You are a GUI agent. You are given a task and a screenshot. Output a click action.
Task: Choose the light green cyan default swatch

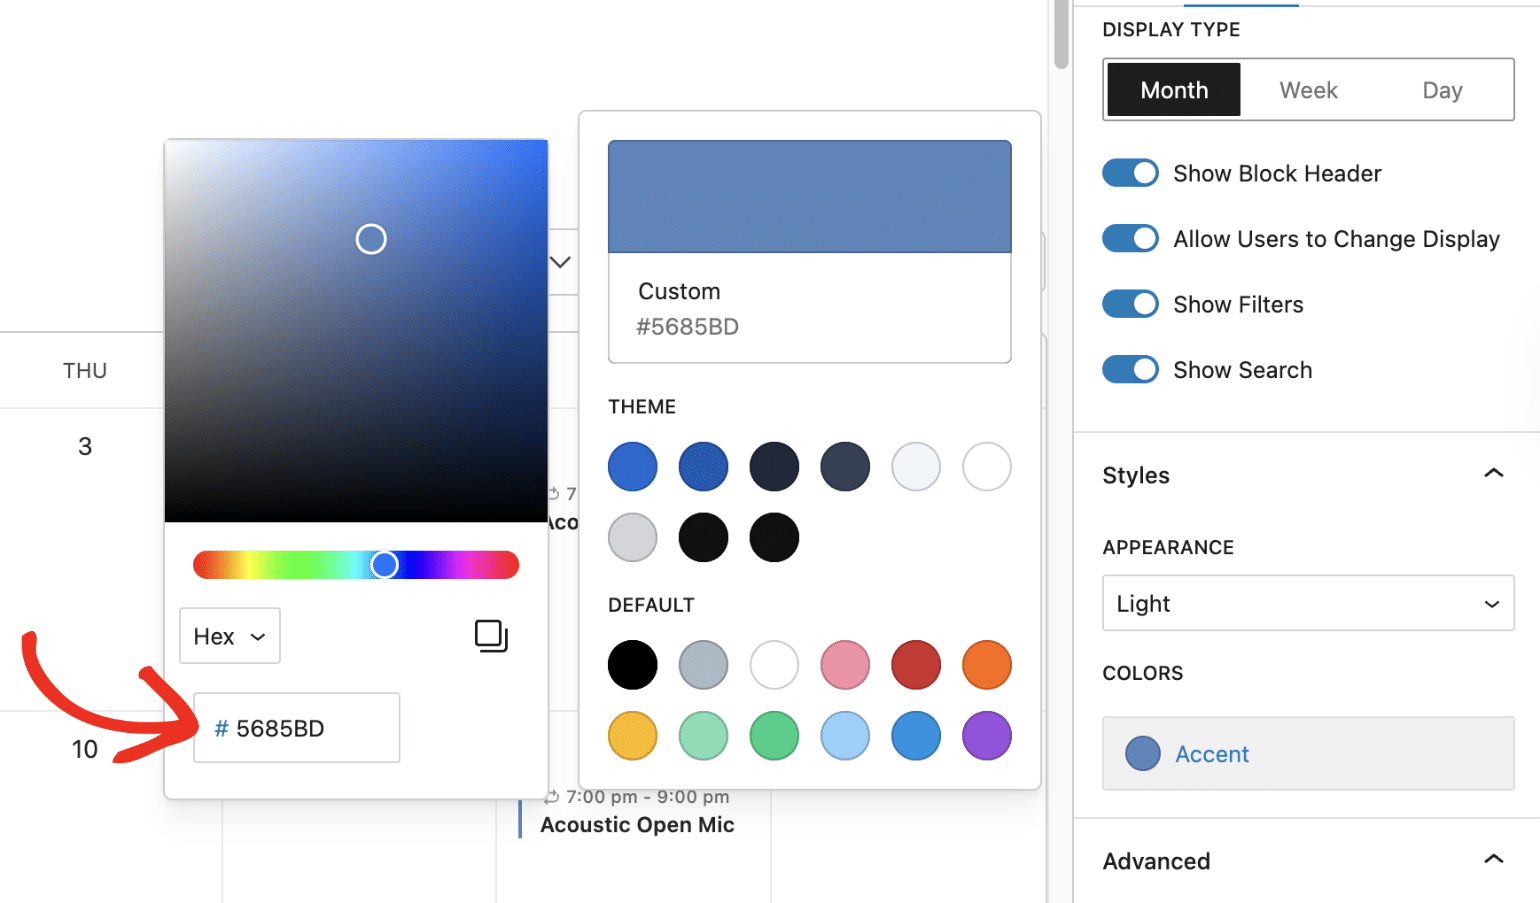pos(704,736)
